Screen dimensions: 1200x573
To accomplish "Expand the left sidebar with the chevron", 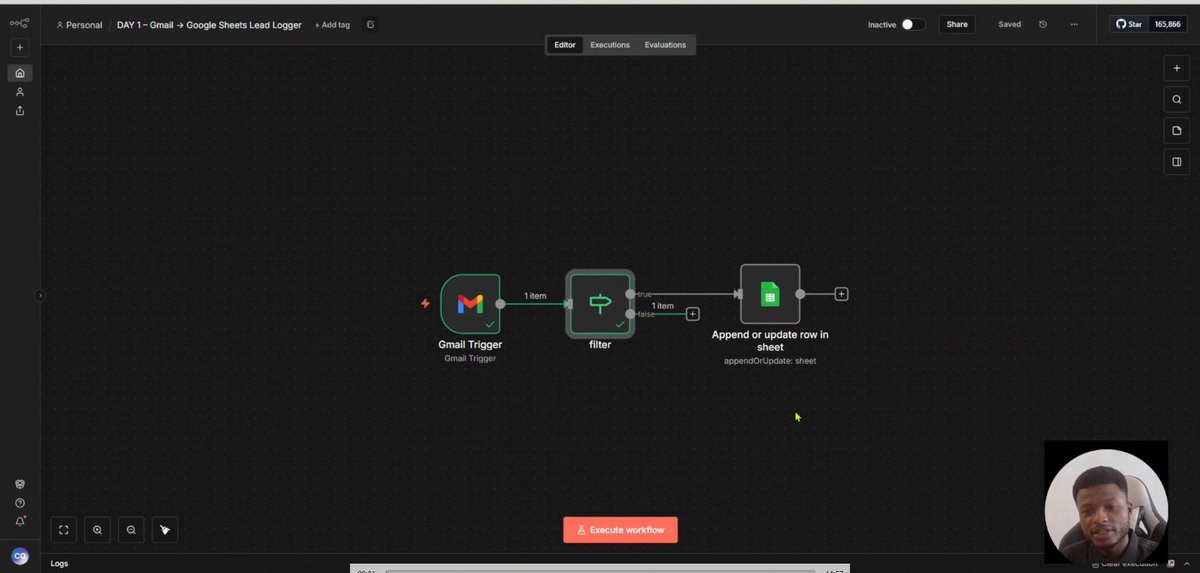I will (x=40, y=295).
